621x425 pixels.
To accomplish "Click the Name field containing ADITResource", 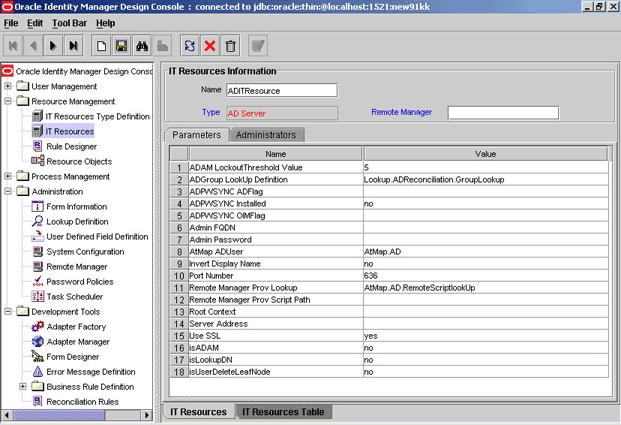I will 282,90.
